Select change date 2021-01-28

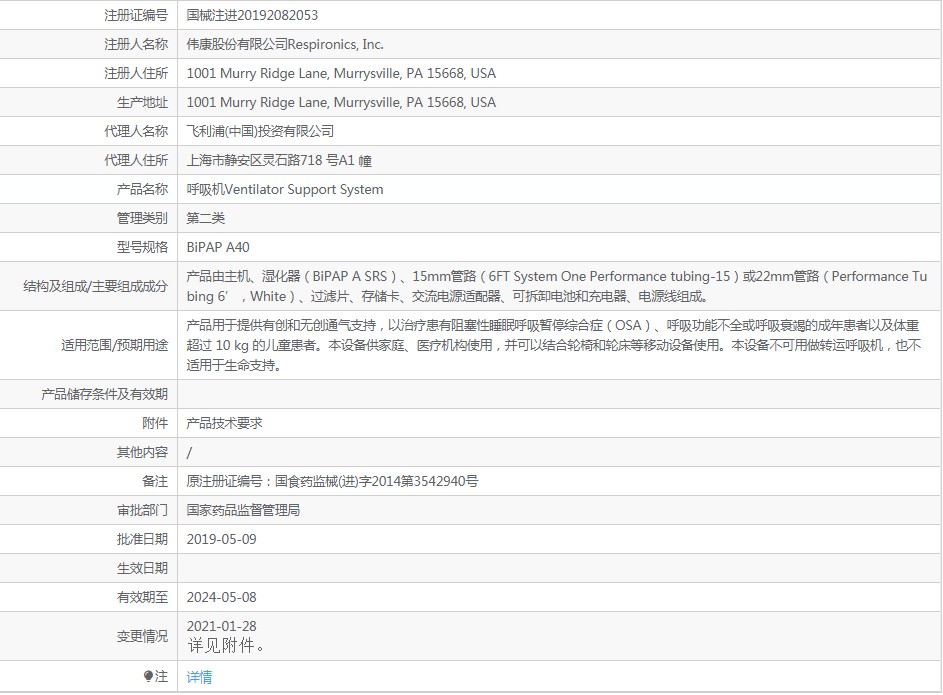pos(221,626)
